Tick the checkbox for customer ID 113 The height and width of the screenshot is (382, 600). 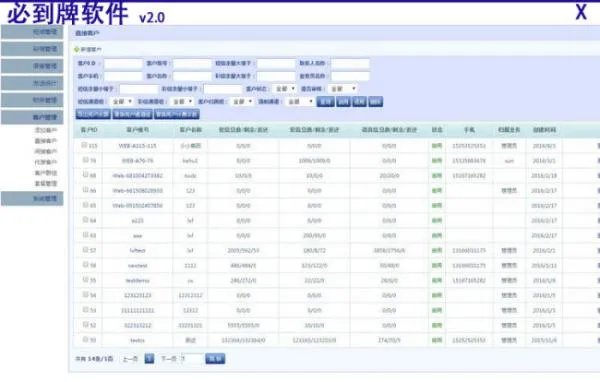coord(84,145)
